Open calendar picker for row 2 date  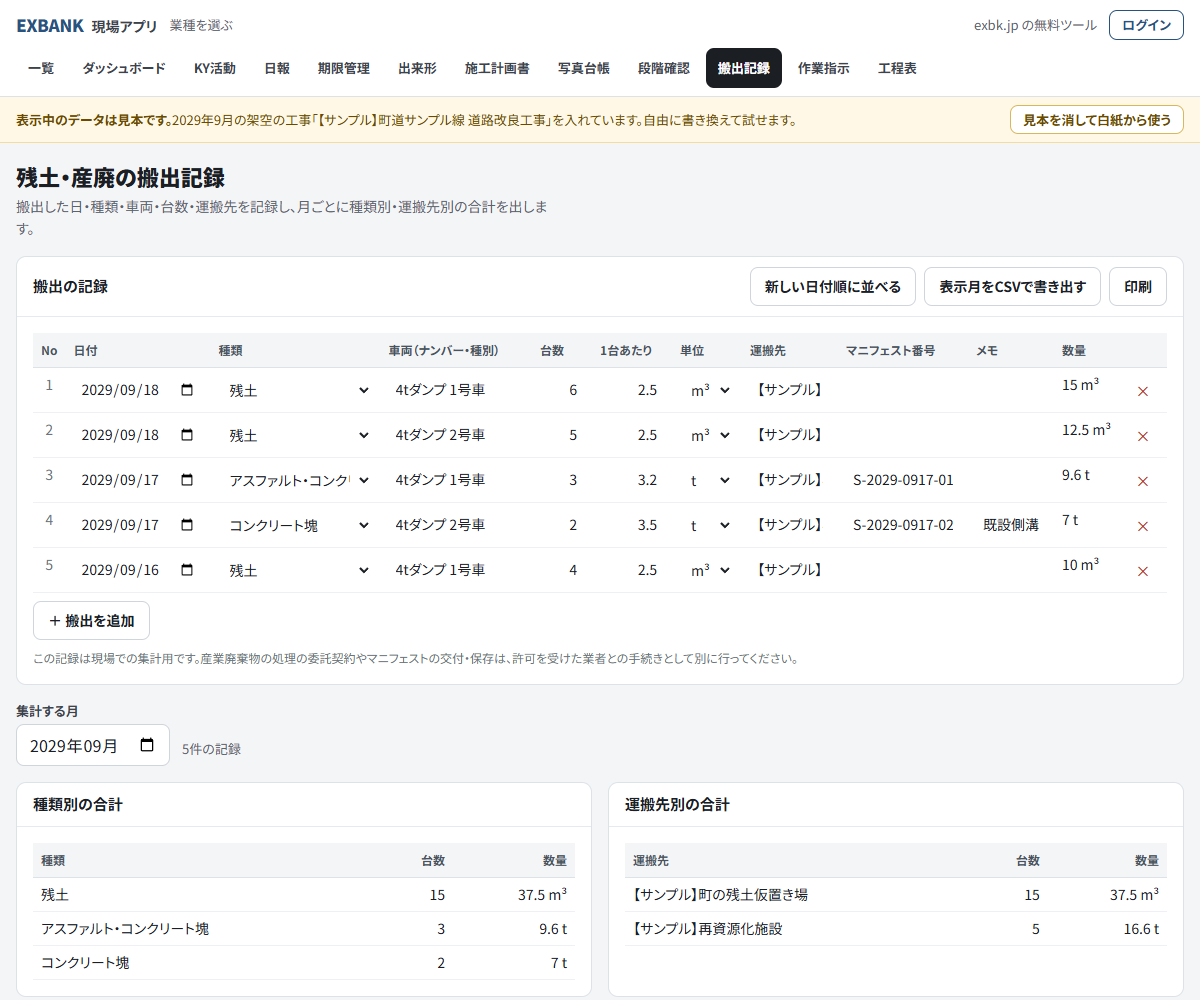[187, 435]
